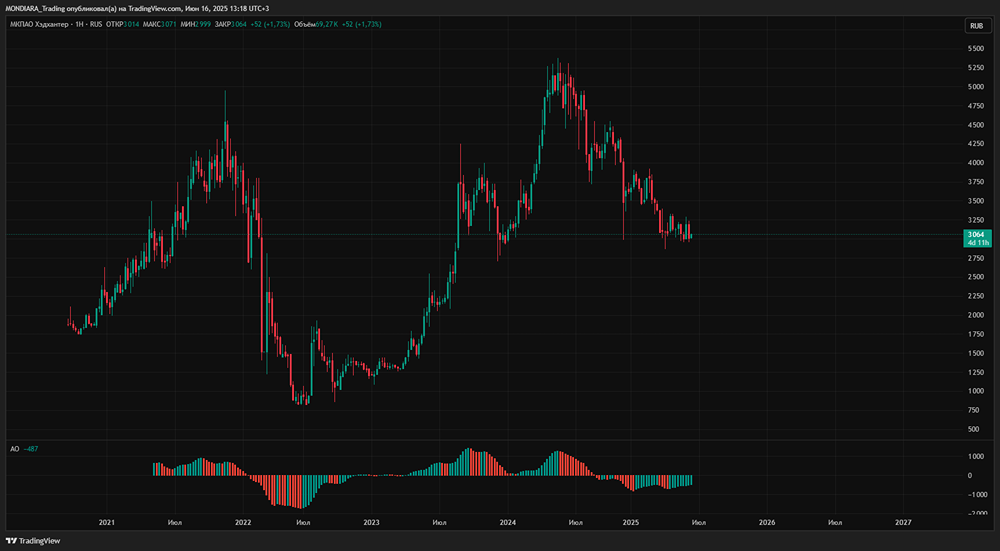The height and width of the screenshot is (551, 1000).
Task: Click the header publication line by MONDIARA_Trading
Action: tap(136, 8)
